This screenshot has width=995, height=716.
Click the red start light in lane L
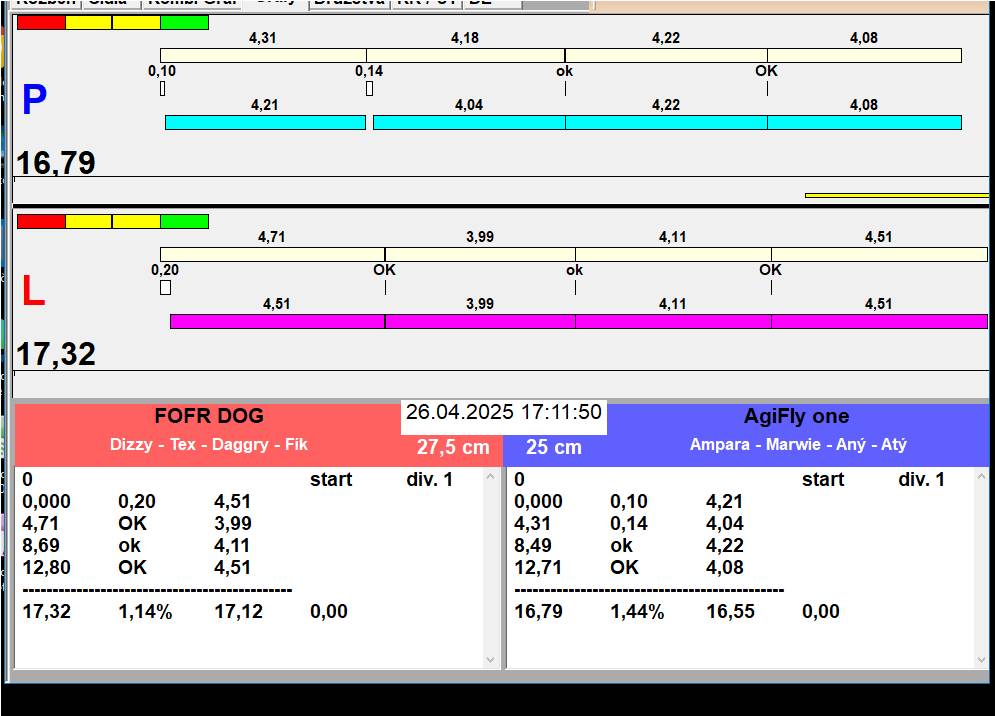click(x=41, y=221)
